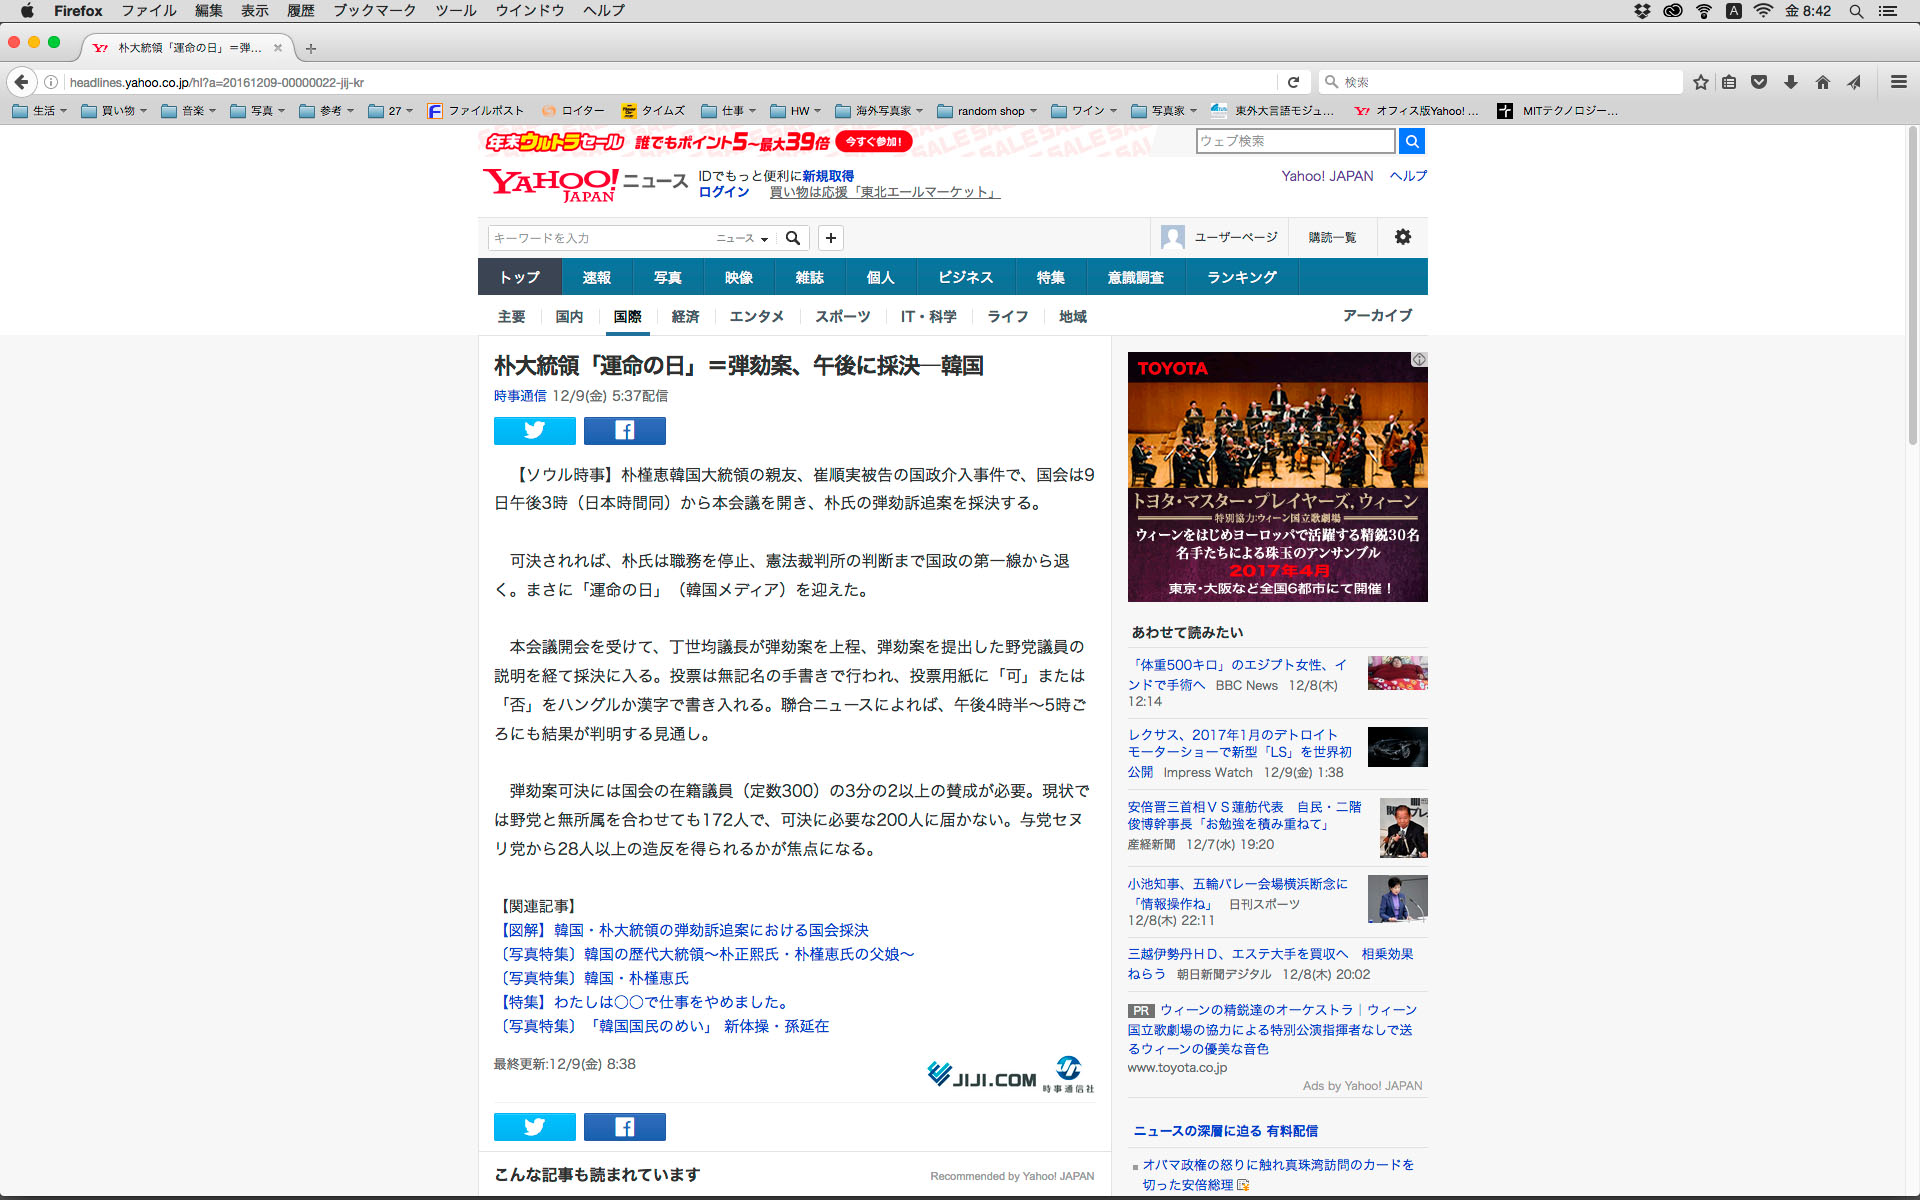Viewport: 1920px width, 1200px height.
Task: Go to Firefox home page icon
Action: coord(1822,82)
